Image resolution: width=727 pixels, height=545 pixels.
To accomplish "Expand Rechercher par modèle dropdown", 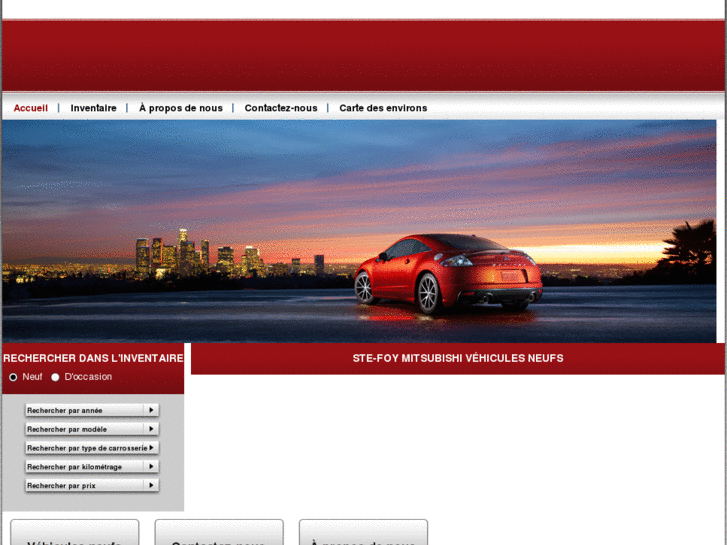I will pyautogui.click(x=92, y=429).
